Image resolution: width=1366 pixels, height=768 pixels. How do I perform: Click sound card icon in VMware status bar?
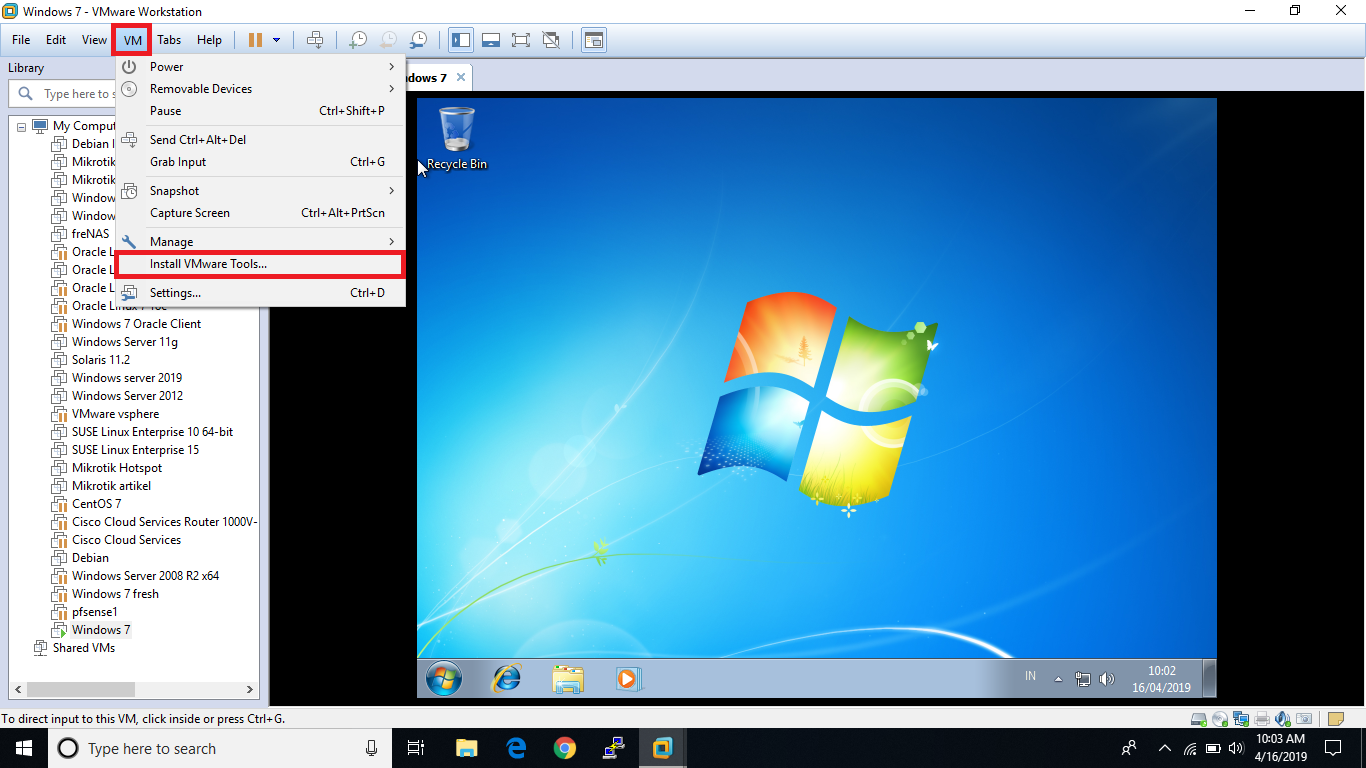1283,718
